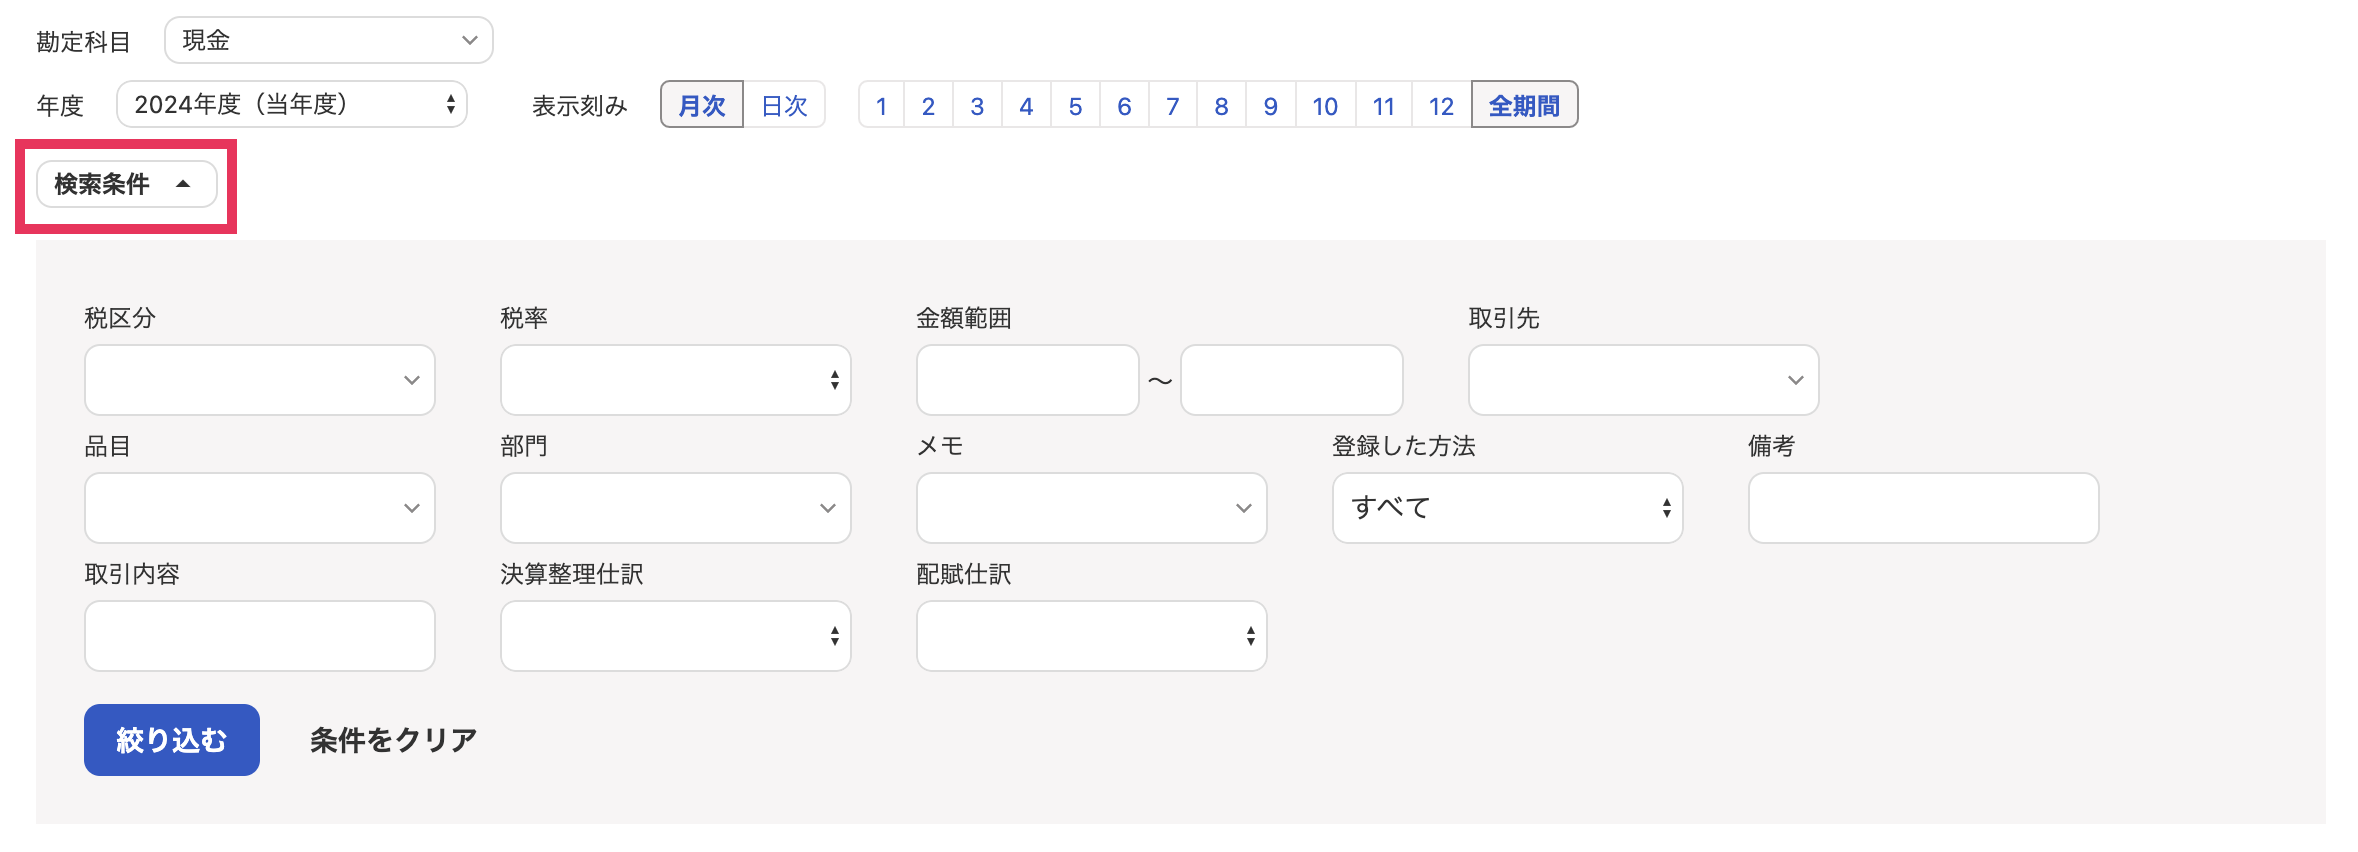The image size is (2358, 852).
Task: Select month 2 in the period selector
Action: [x=928, y=105]
